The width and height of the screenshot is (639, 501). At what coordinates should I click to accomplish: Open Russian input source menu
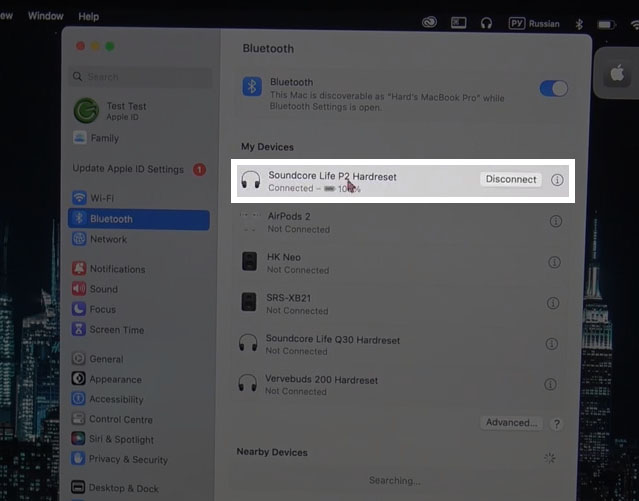[x=534, y=24]
